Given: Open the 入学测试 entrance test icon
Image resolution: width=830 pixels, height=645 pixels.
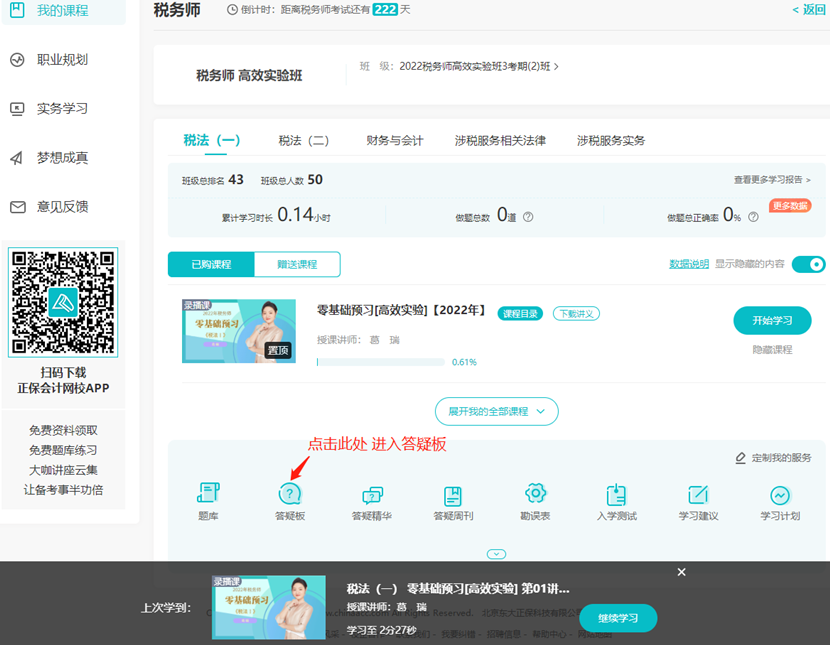Looking at the screenshot, I should tap(617, 495).
